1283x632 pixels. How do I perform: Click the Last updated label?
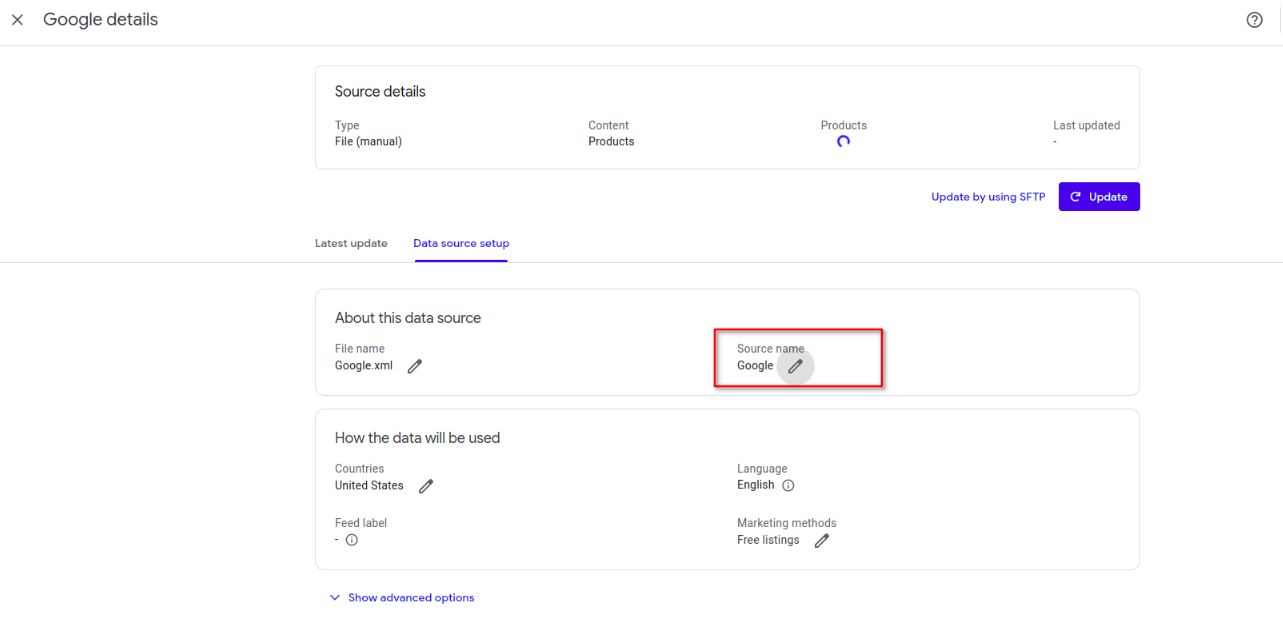coord(1086,126)
